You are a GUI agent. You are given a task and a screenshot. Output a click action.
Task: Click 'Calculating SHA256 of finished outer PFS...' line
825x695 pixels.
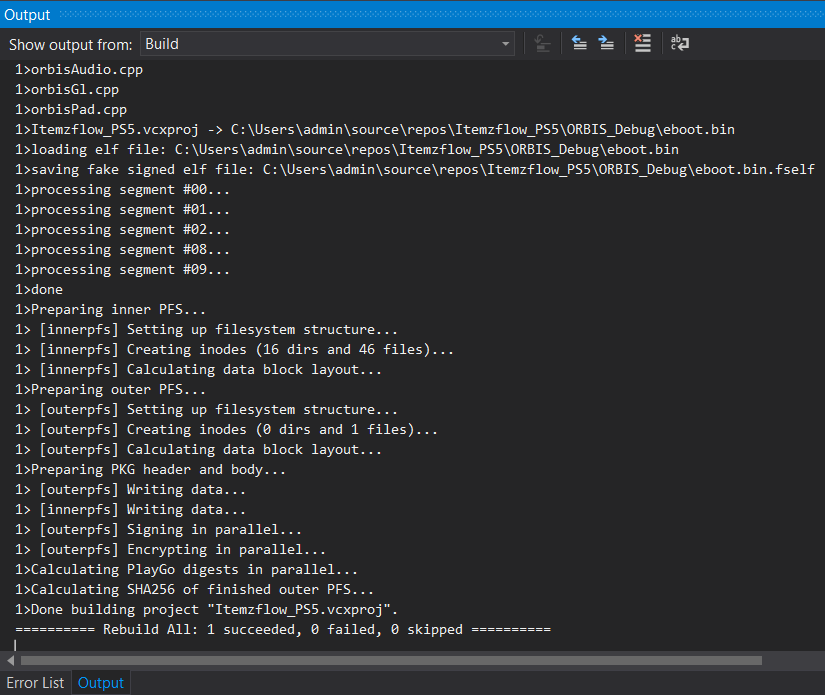[195, 589]
